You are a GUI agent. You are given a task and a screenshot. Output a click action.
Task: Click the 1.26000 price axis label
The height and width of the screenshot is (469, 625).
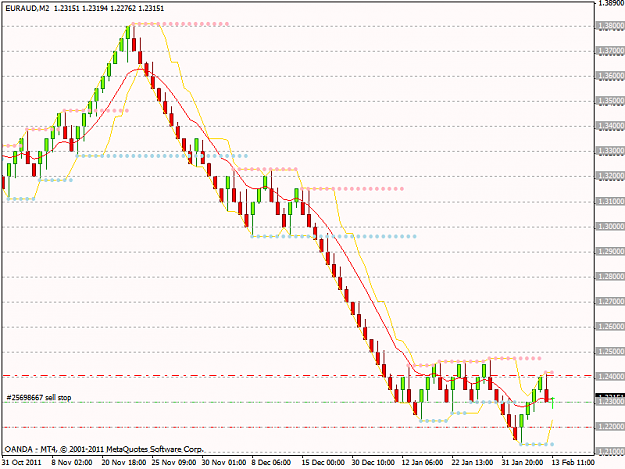click(610, 327)
